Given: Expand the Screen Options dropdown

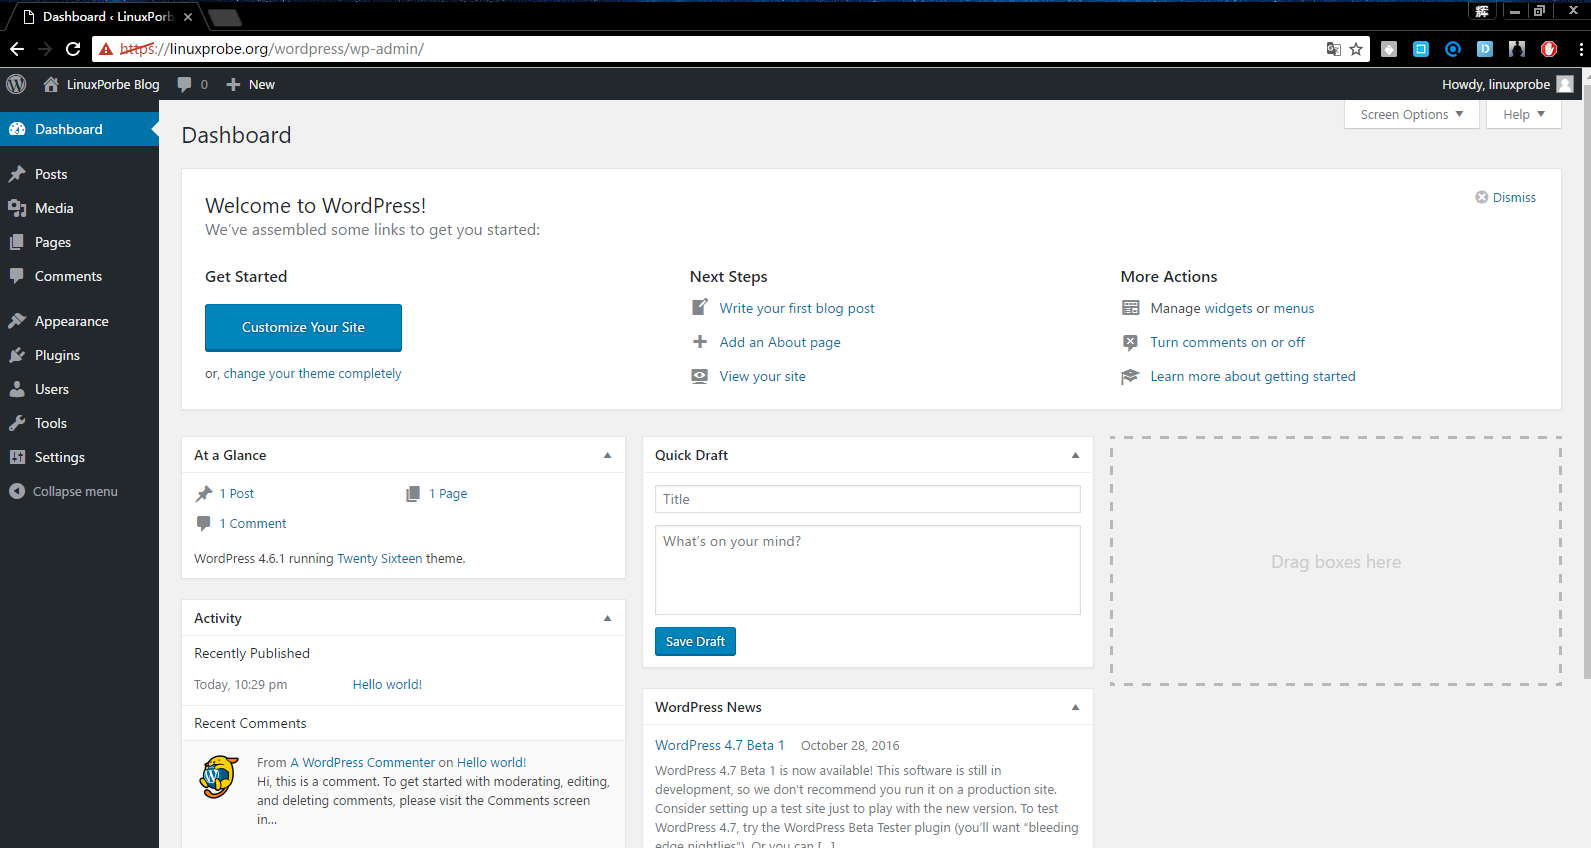Looking at the screenshot, I should (x=1412, y=114).
